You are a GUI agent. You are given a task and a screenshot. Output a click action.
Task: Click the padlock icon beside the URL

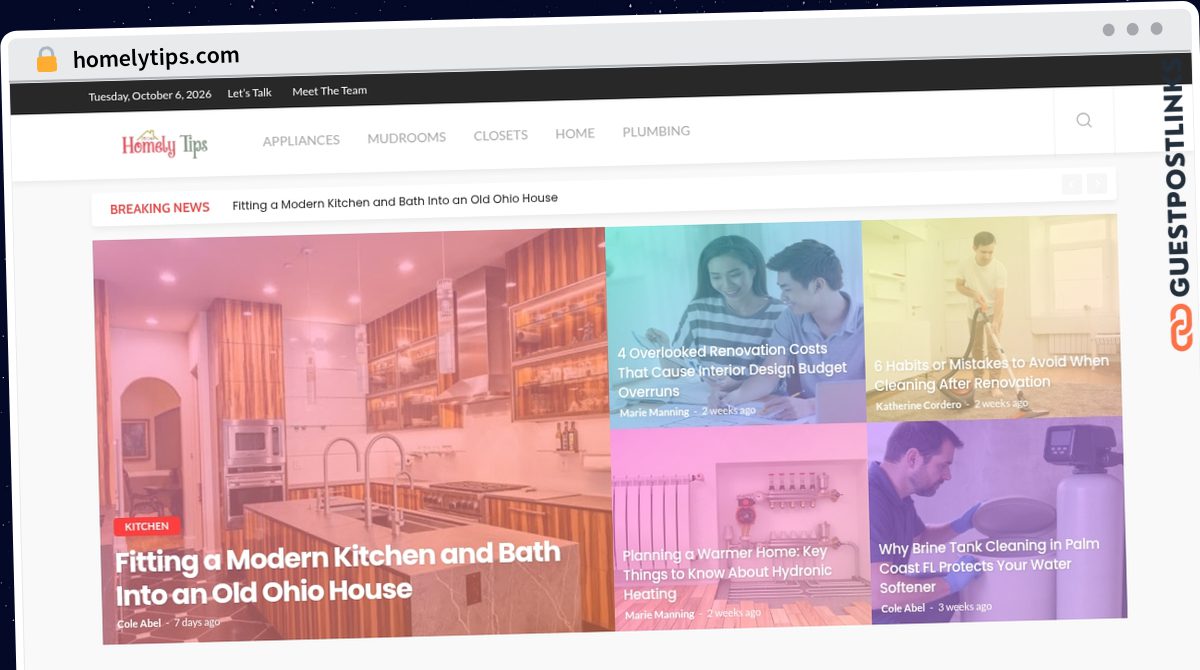pyautogui.click(x=46, y=59)
